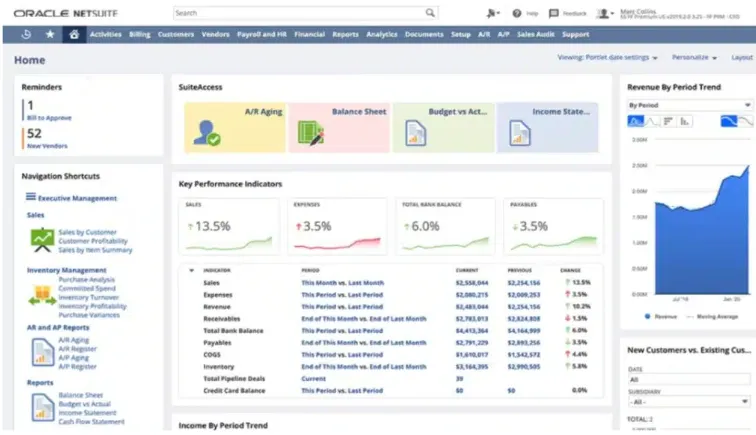Open the Activities menu
Image resolution: width=756 pixels, height=435 pixels.
106,34
